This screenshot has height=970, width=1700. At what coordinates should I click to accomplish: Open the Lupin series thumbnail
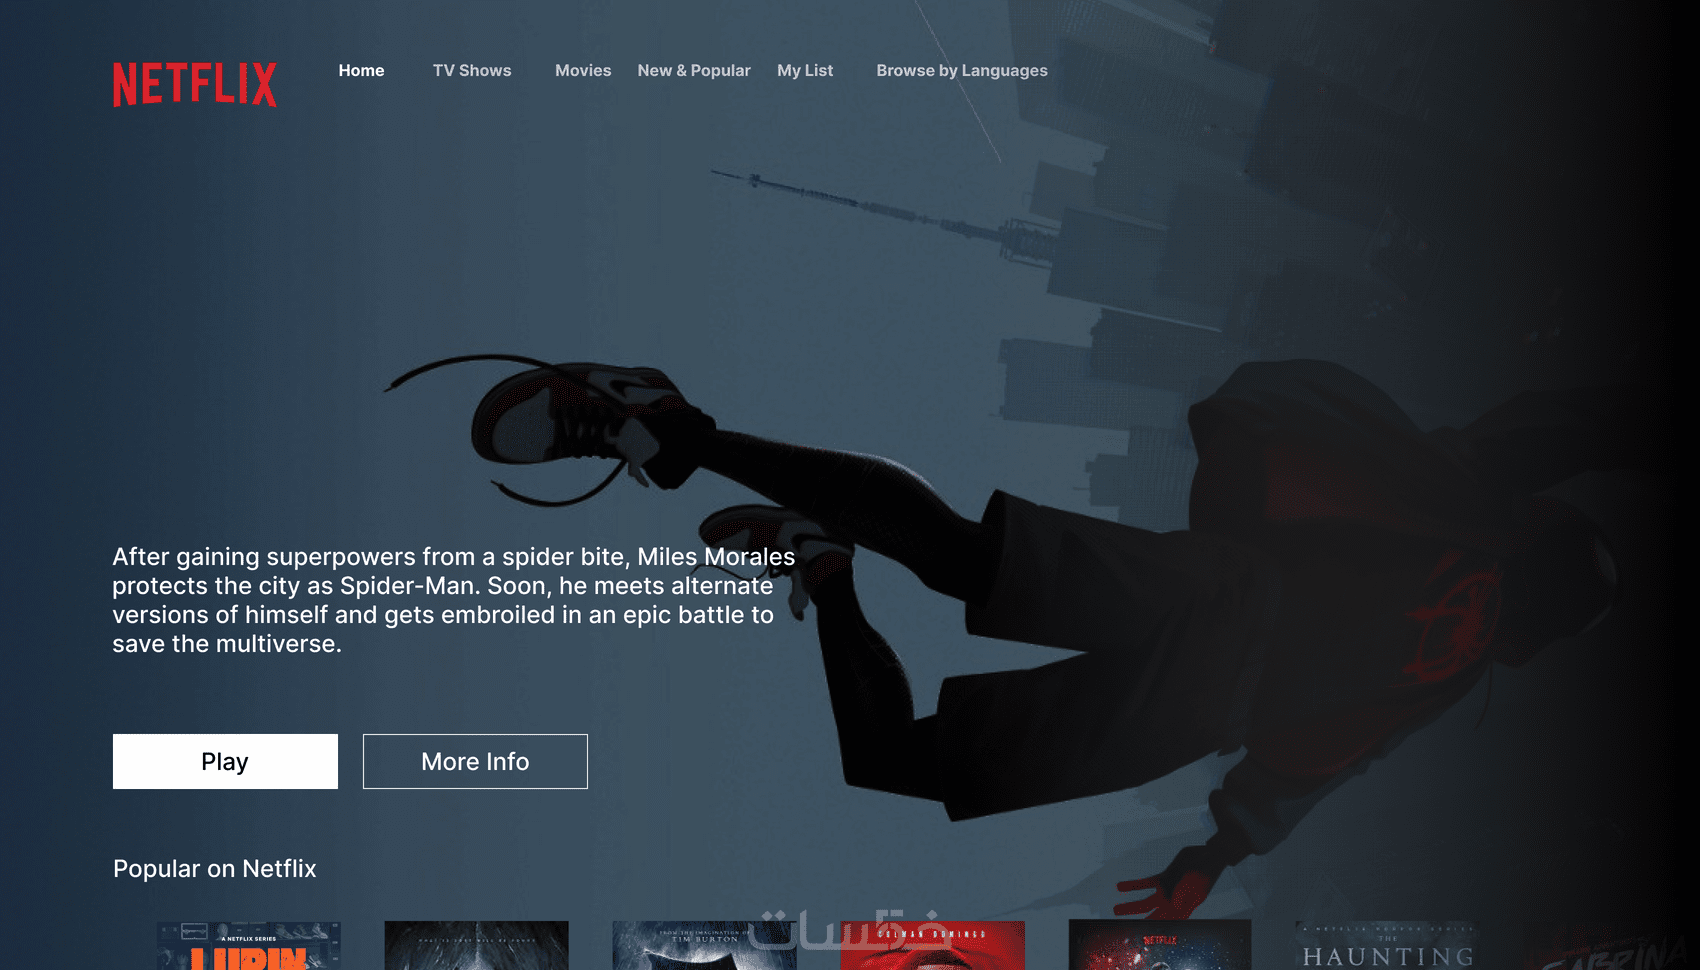click(x=249, y=946)
